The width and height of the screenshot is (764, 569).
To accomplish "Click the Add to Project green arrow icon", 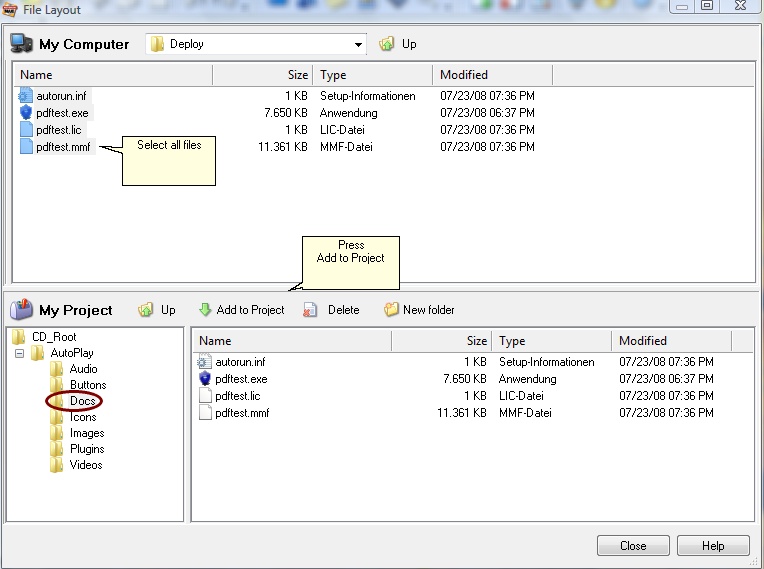I will pos(205,310).
